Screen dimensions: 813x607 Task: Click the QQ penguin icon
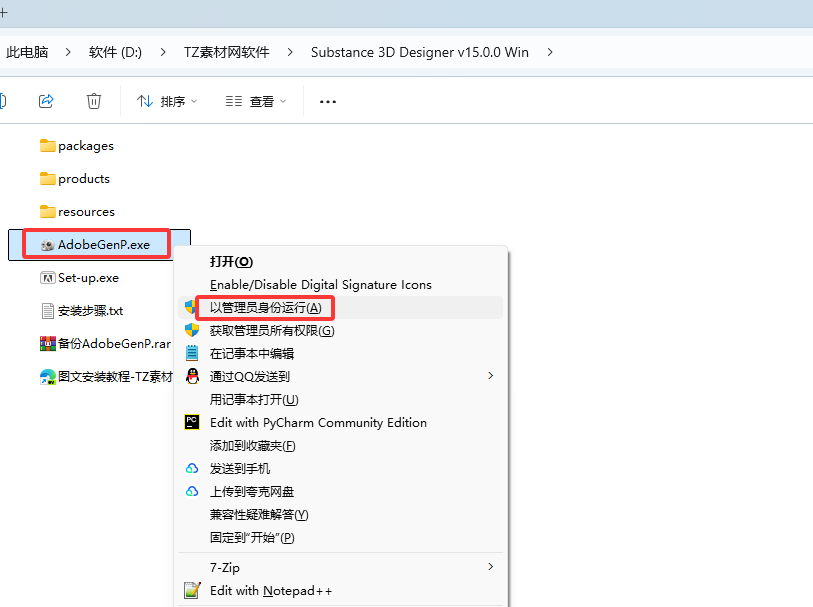(192, 376)
